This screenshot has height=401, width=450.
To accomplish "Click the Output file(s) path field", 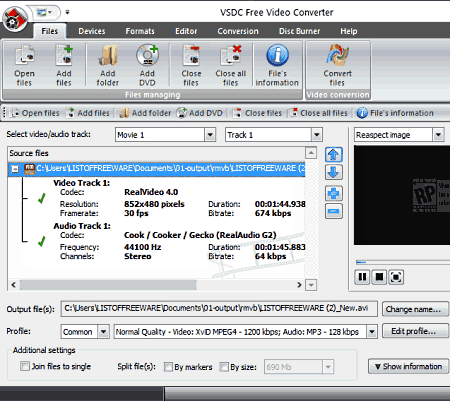I will [x=219, y=309].
